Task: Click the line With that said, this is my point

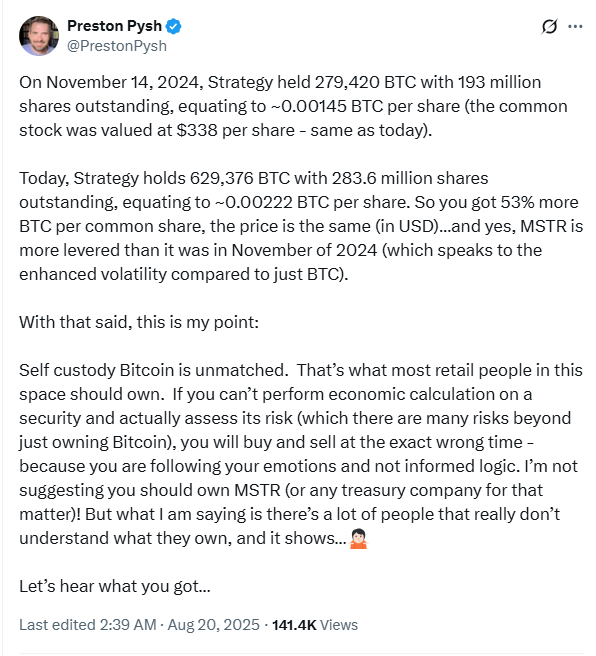Action: [139, 323]
